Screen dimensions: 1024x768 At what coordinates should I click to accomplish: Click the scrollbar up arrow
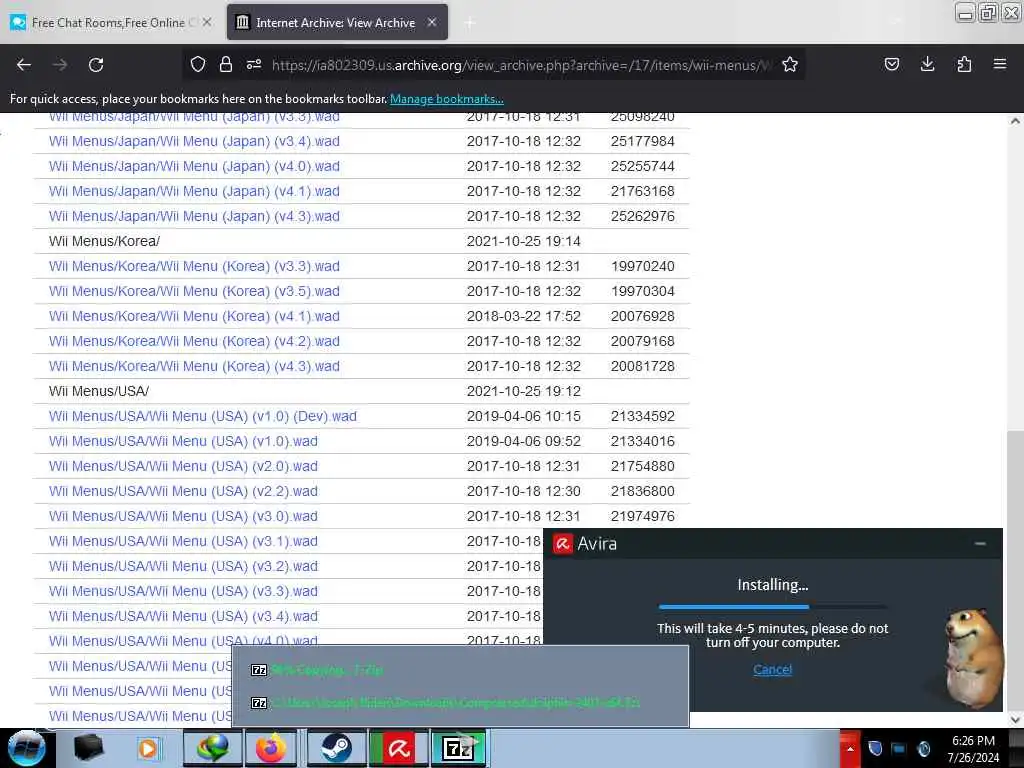pos(1015,121)
